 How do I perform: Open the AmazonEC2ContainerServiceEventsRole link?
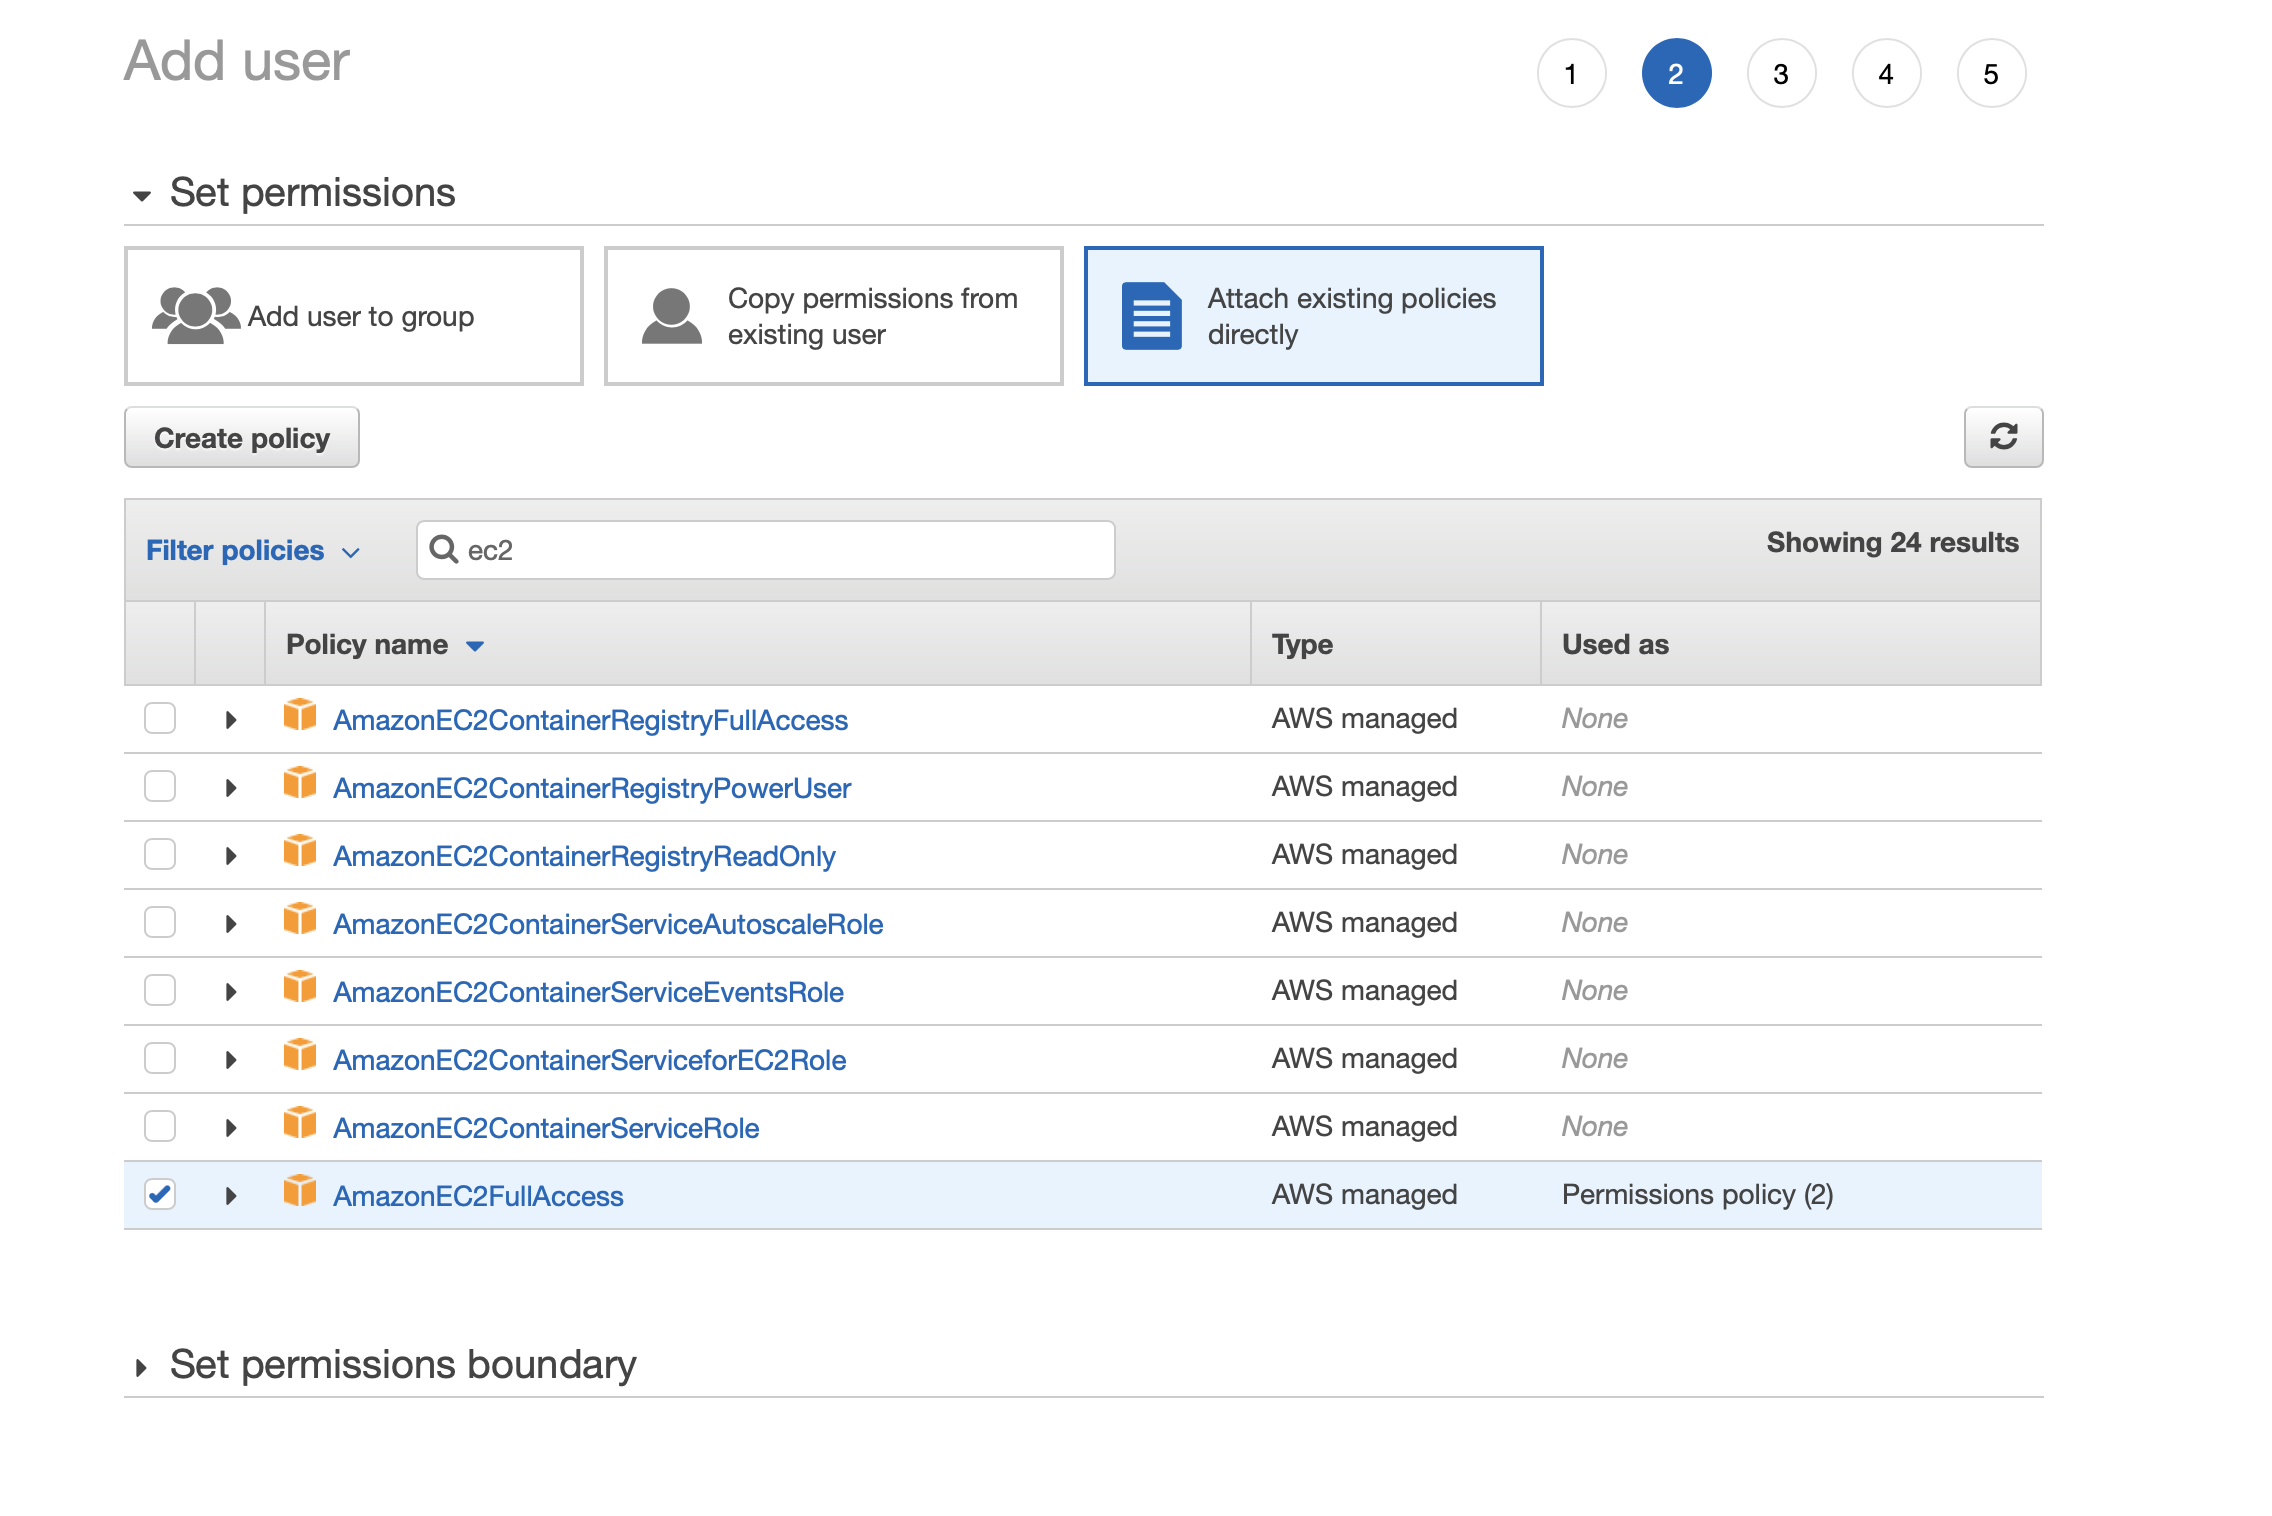pyautogui.click(x=588, y=992)
